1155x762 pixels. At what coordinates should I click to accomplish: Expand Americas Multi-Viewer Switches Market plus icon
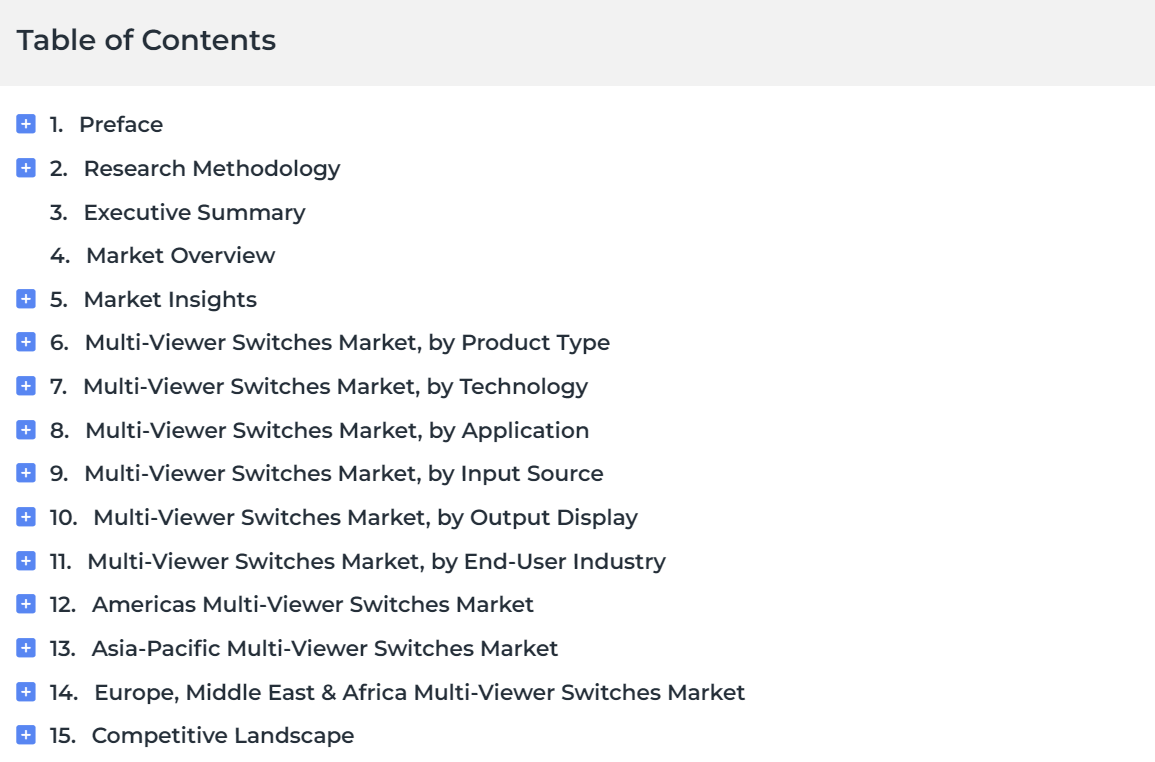pyautogui.click(x=26, y=604)
